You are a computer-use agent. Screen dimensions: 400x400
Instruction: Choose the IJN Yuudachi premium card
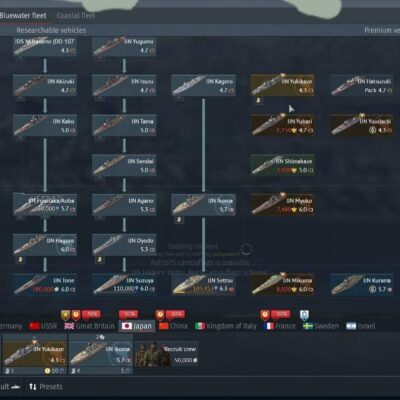coord(362,126)
